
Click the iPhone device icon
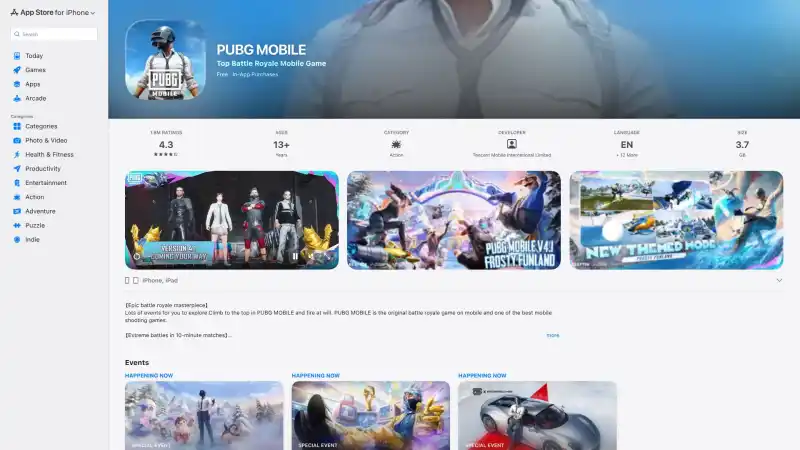[127, 280]
